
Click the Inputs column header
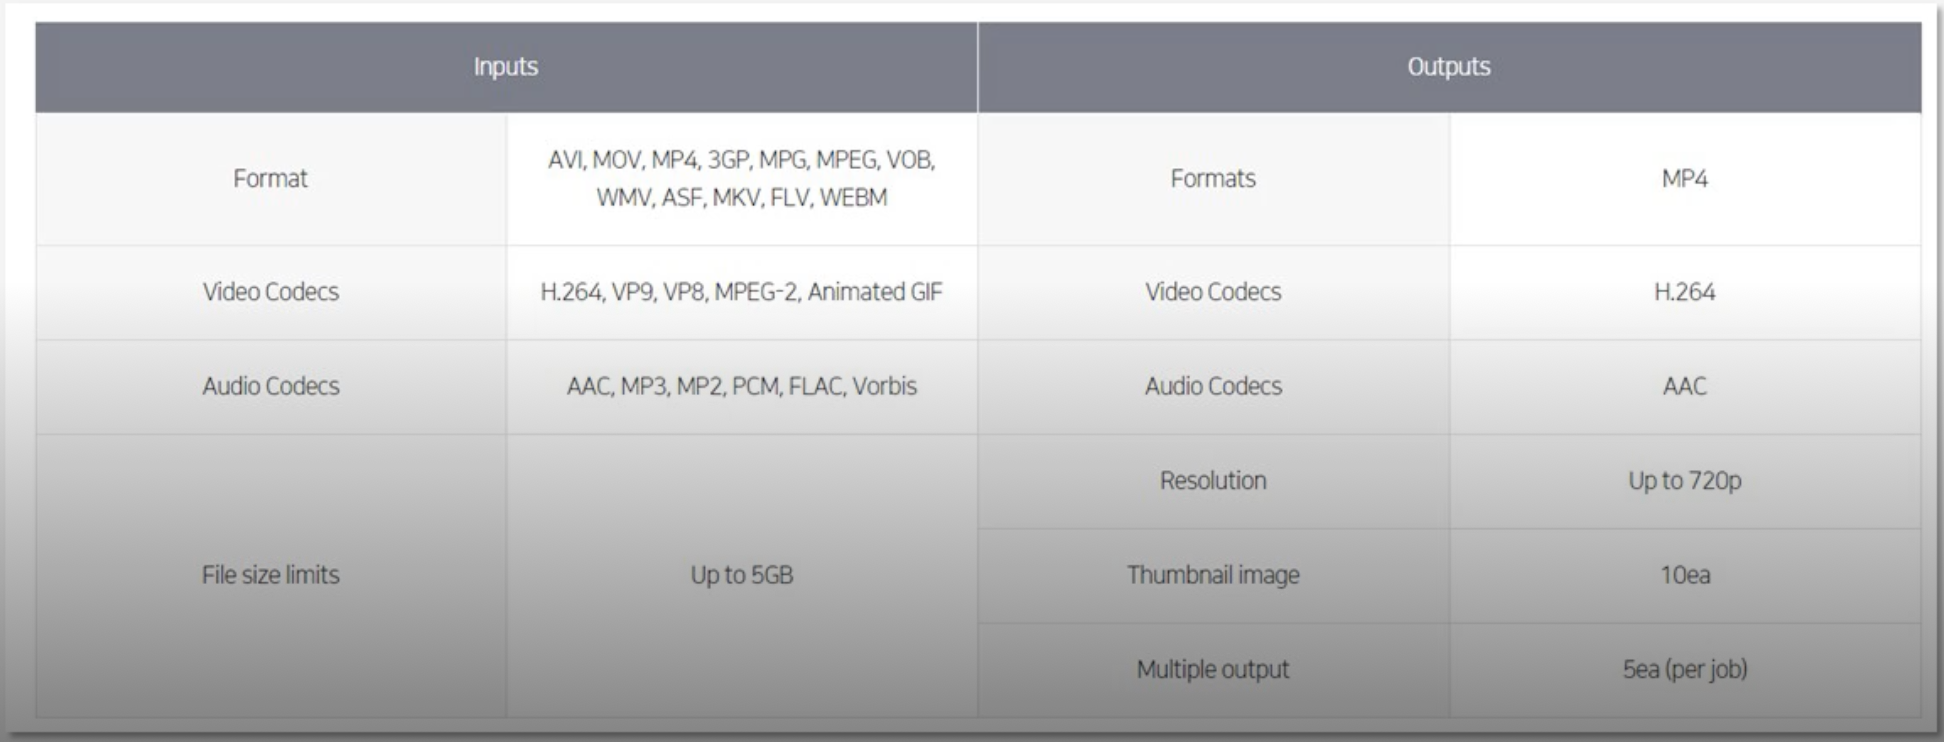click(506, 67)
